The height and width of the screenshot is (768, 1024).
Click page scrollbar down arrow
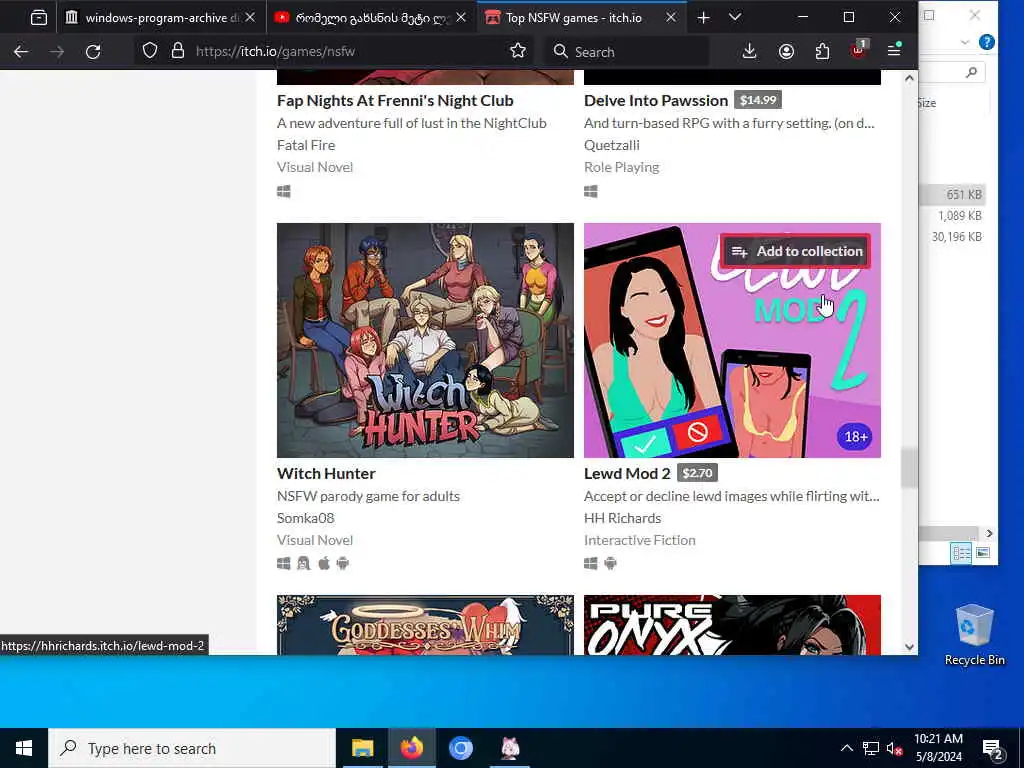pos(909,647)
